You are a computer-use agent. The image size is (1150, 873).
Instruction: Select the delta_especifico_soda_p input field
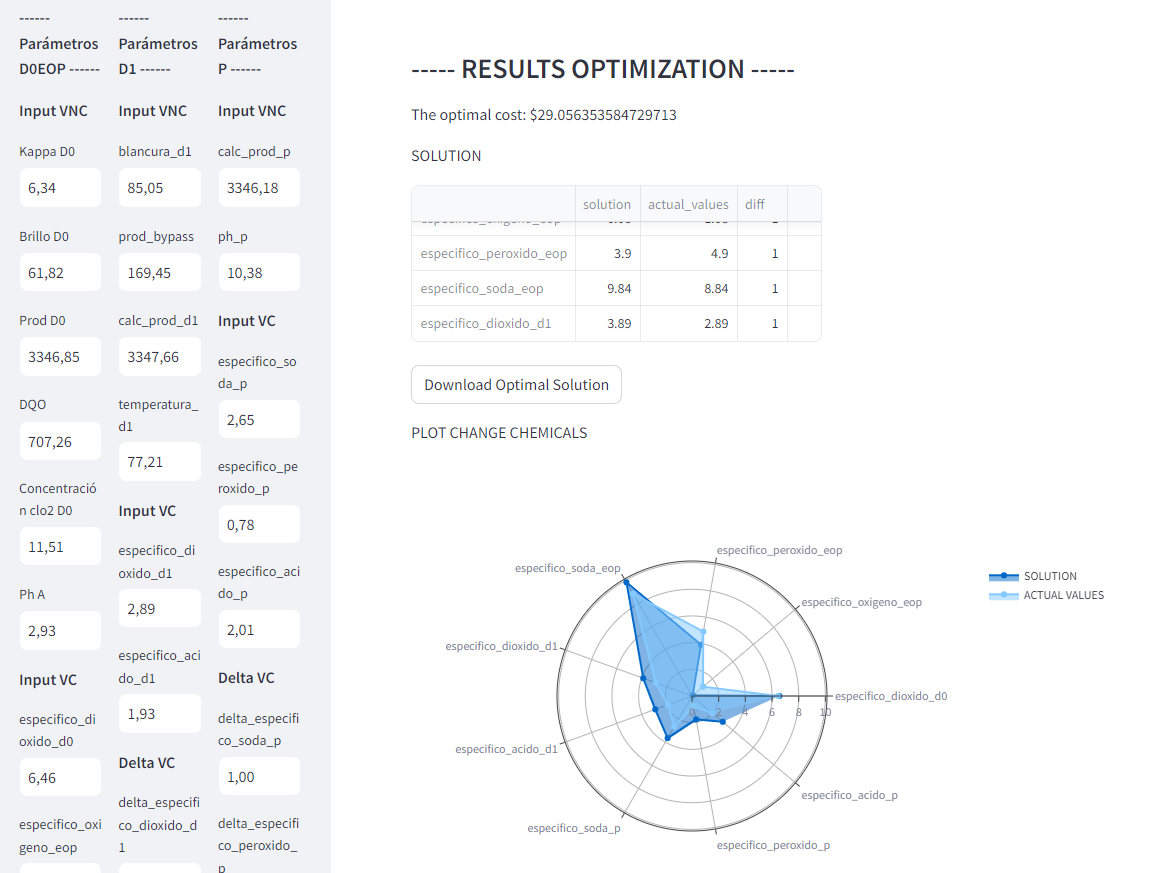click(259, 776)
